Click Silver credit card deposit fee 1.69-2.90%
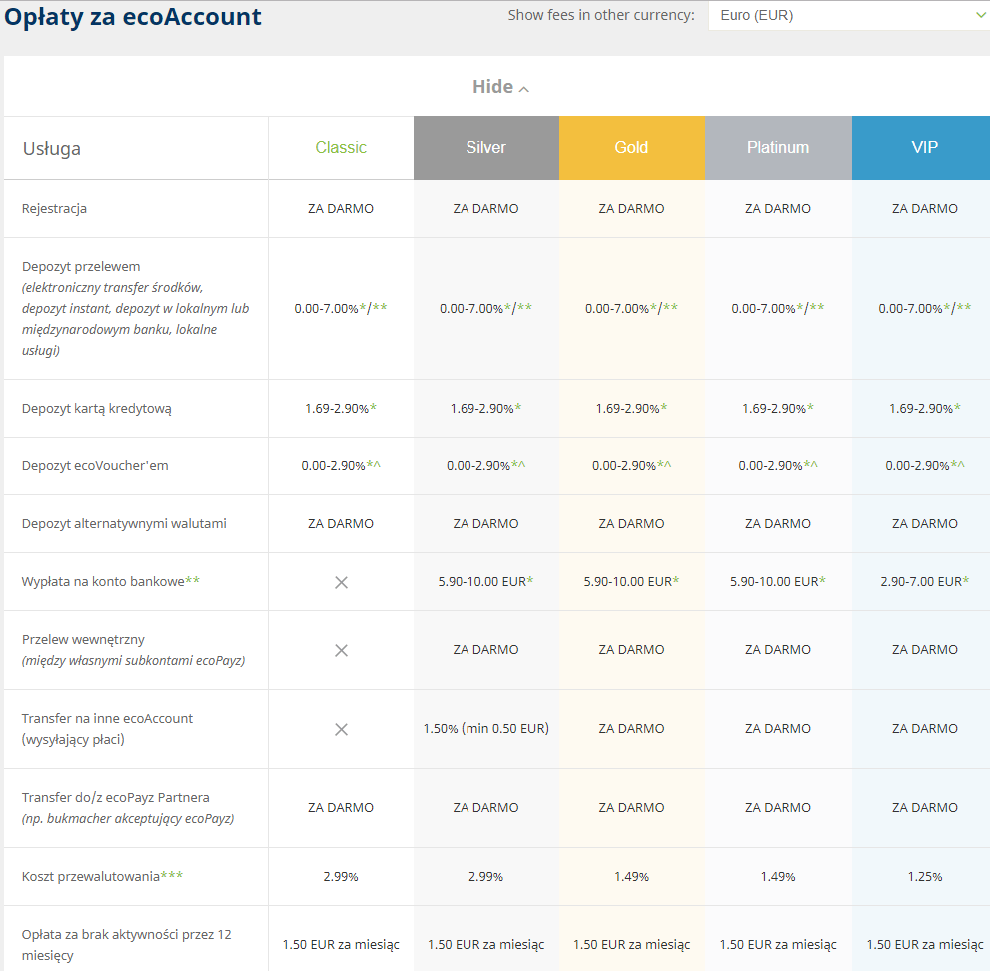 (x=486, y=408)
